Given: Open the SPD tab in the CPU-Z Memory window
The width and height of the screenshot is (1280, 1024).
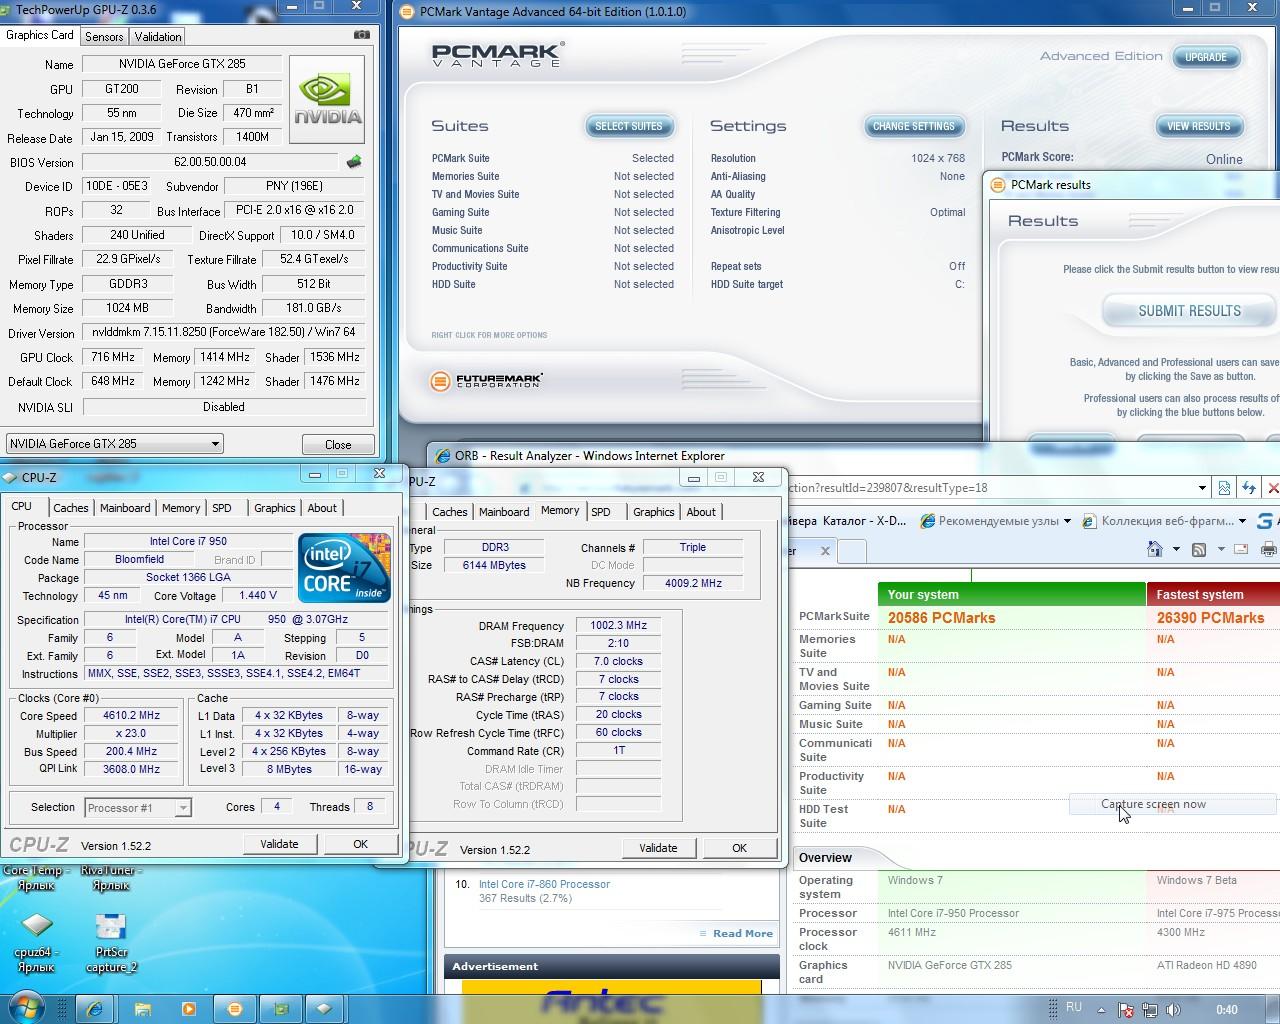Looking at the screenshot, I should coord(601,512).
